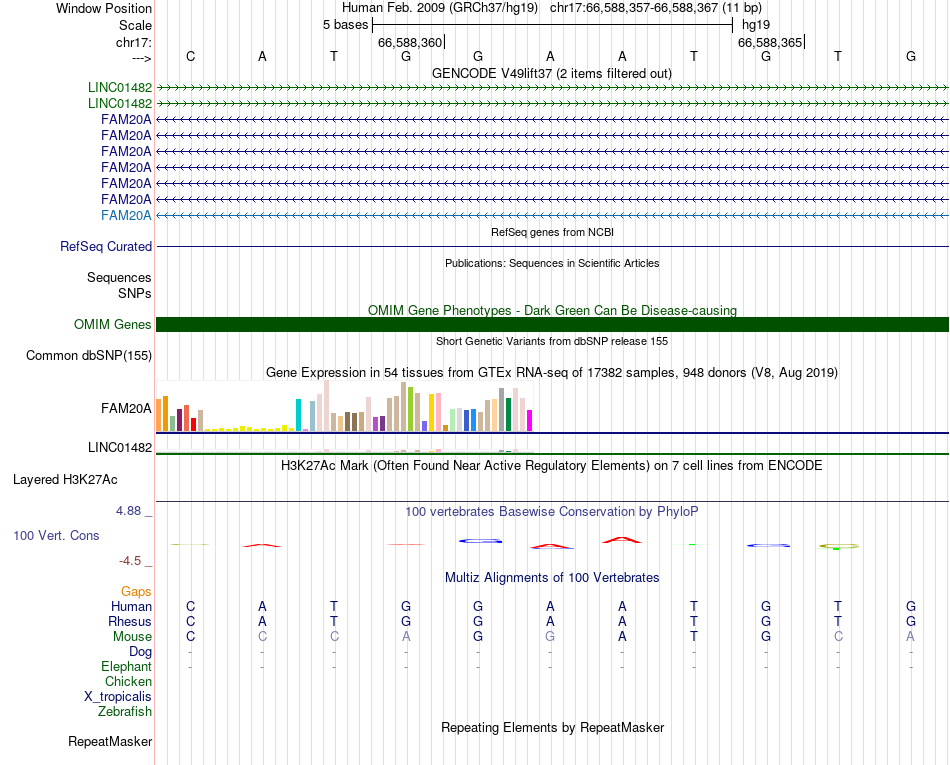Select the light-blue FAM20A transcript label
Image resolution: width=950 pixels, height=765 pixels.
point(126,216)
